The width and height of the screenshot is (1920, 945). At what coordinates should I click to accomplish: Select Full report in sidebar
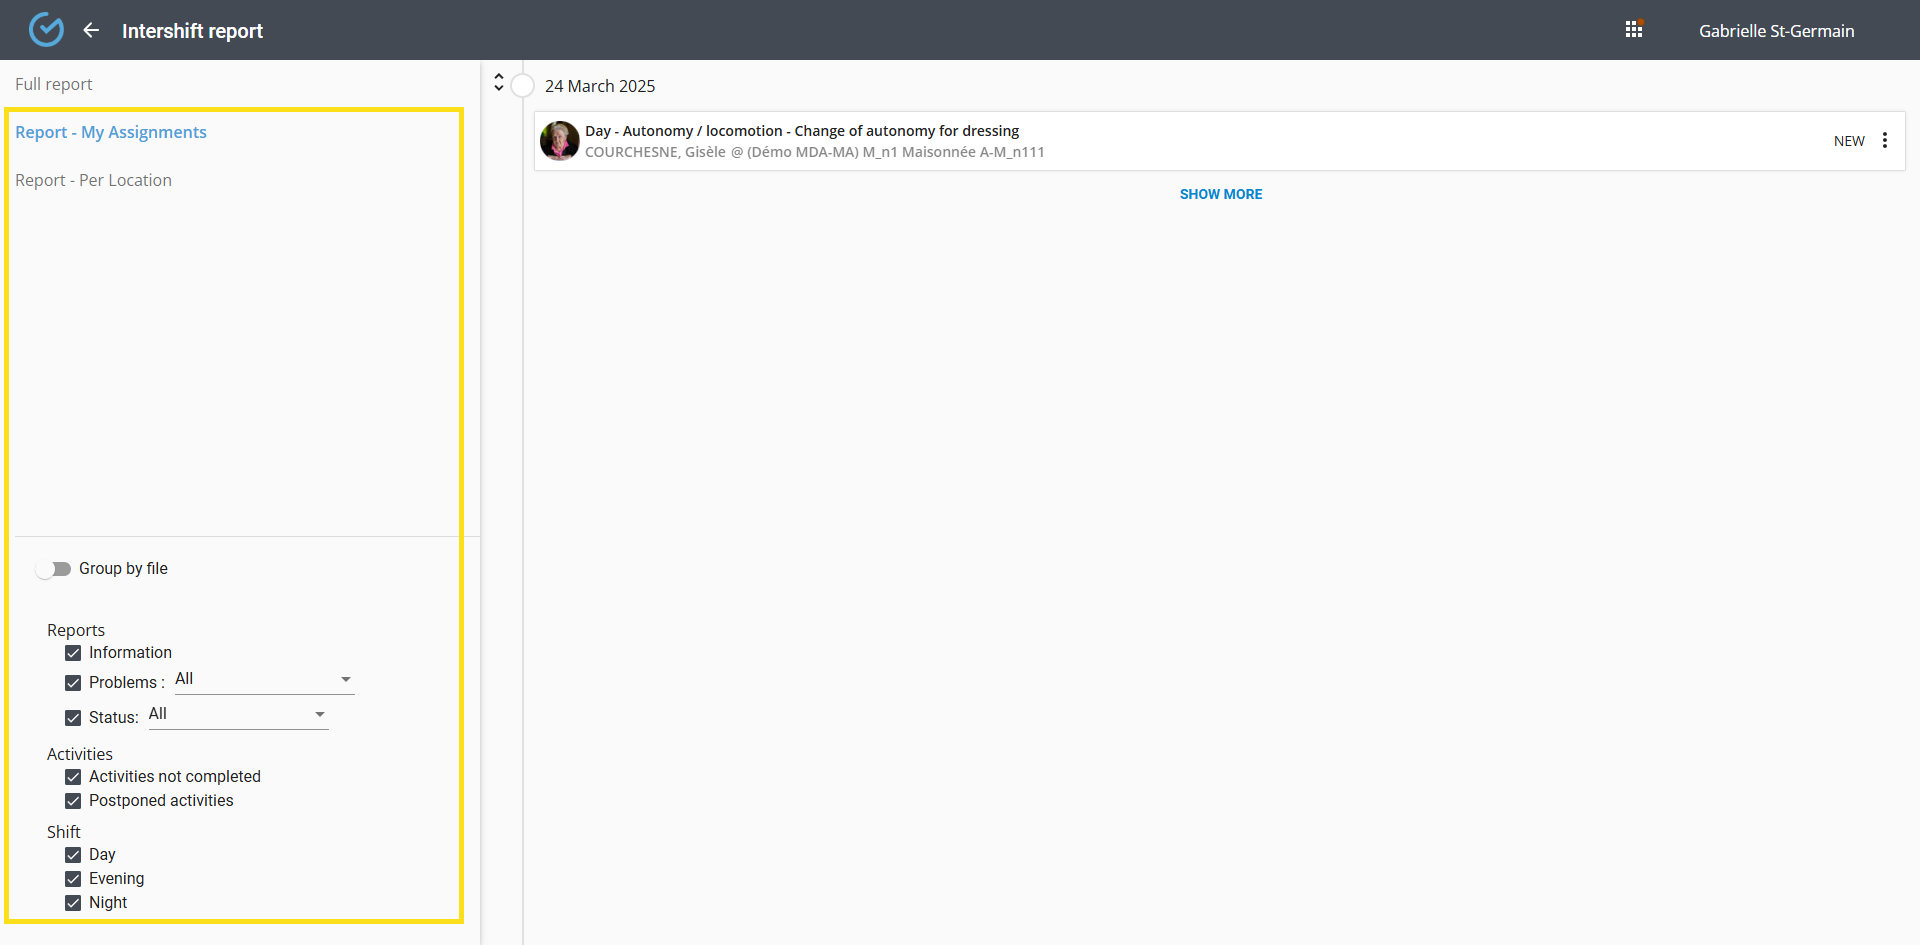54,84
